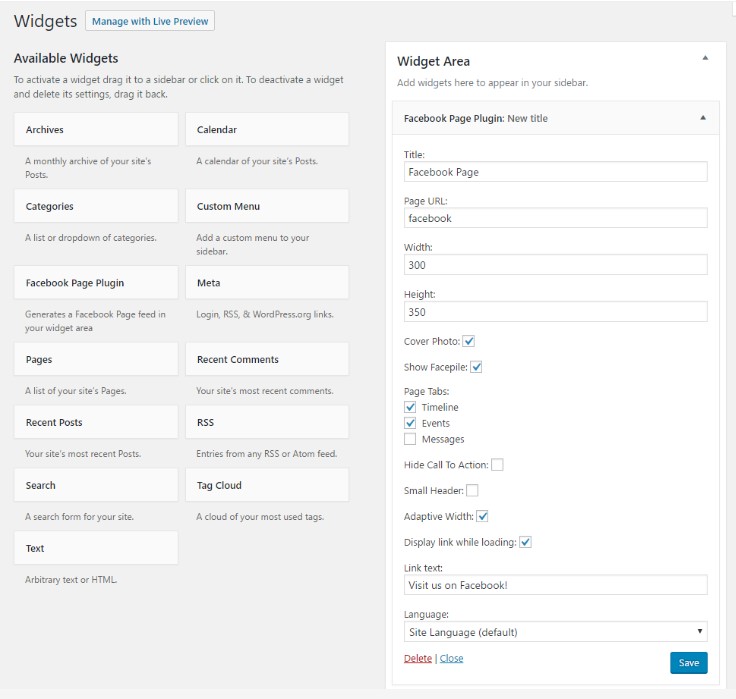Open the Language dropdown
This screenshot has width=736, height=699.
coord(555,632)
